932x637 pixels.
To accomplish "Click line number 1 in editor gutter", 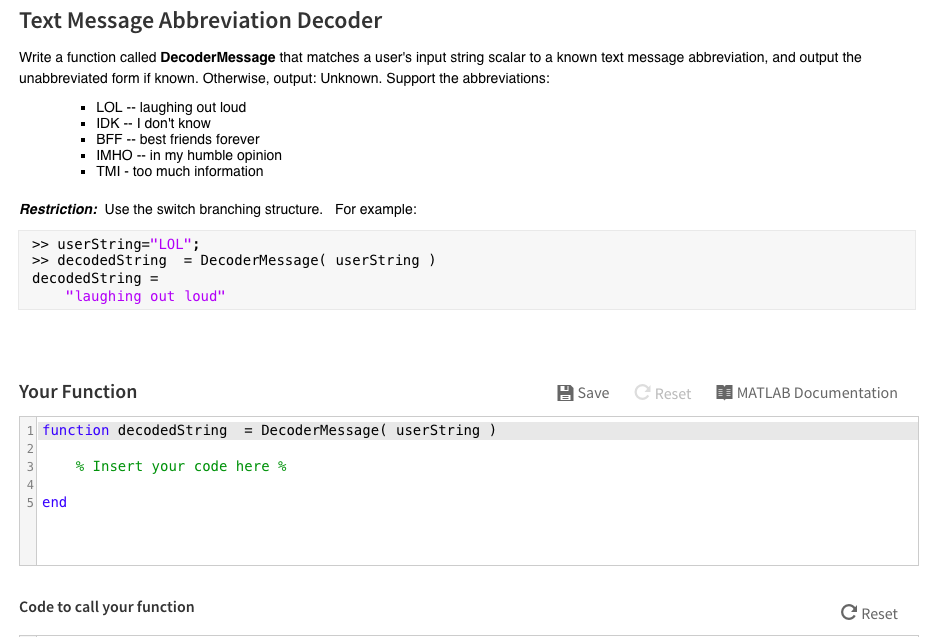I will (x=30, y=431).
